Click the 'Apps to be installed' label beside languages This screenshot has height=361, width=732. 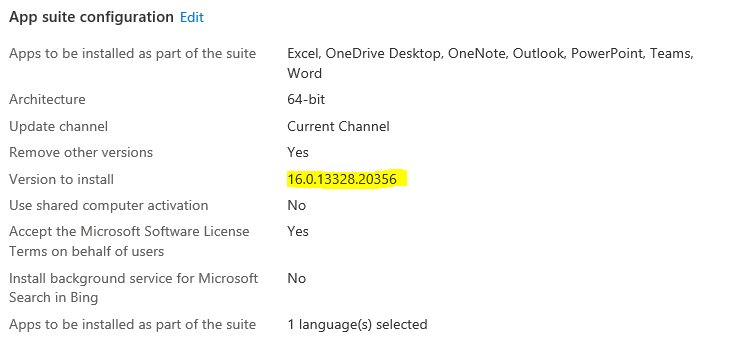(x=133, y=324)
